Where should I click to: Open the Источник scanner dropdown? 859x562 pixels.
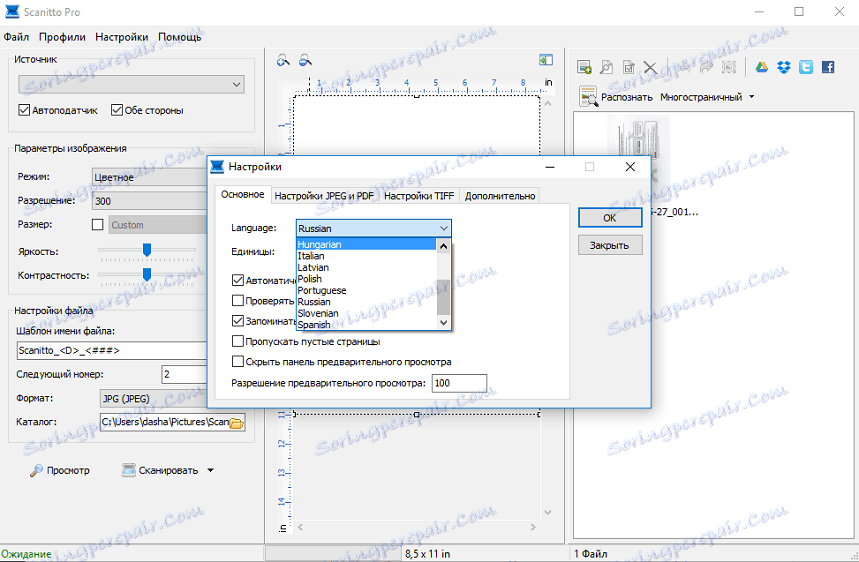point(131,84)
